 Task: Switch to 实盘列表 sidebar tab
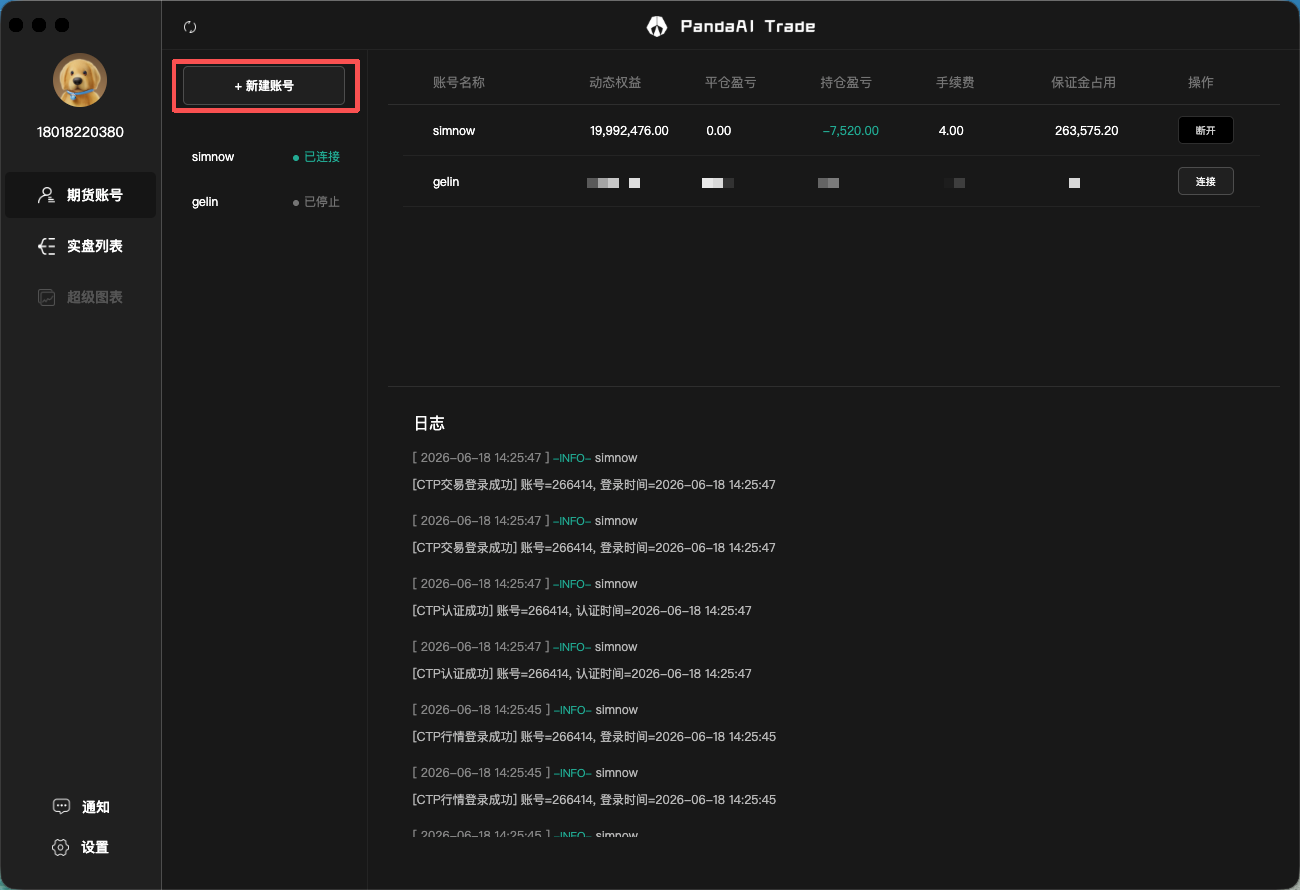(x=80, y=246)
